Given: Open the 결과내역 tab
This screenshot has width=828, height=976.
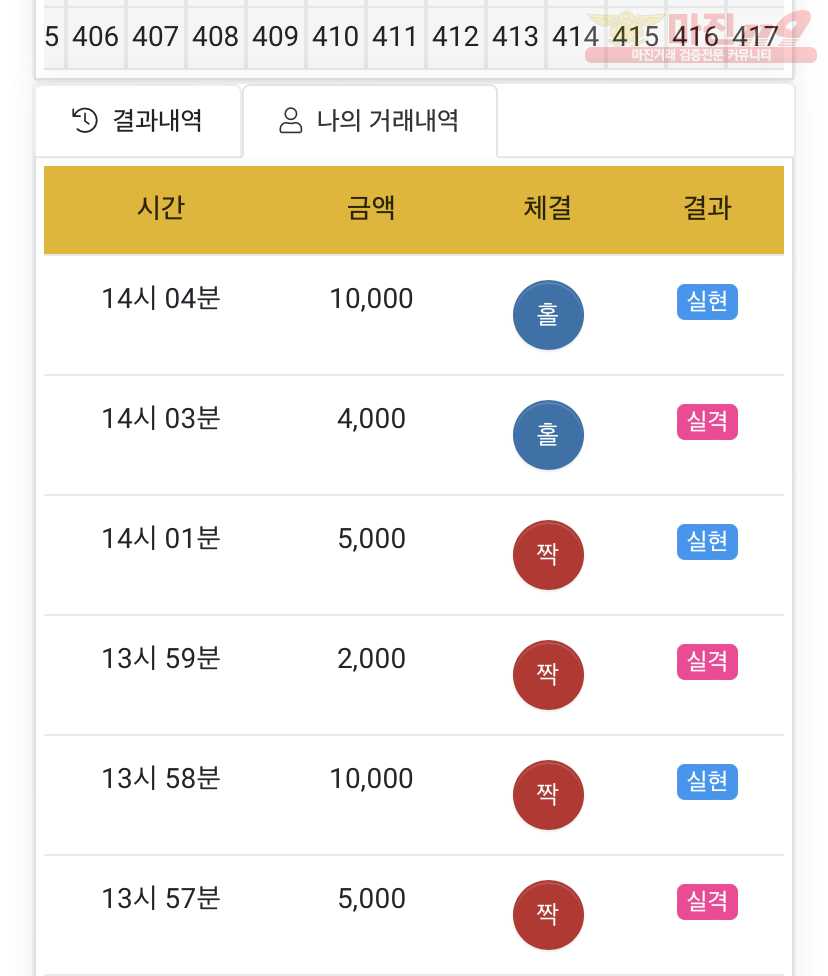Looking at the screenshot, I should pos(138,121).
